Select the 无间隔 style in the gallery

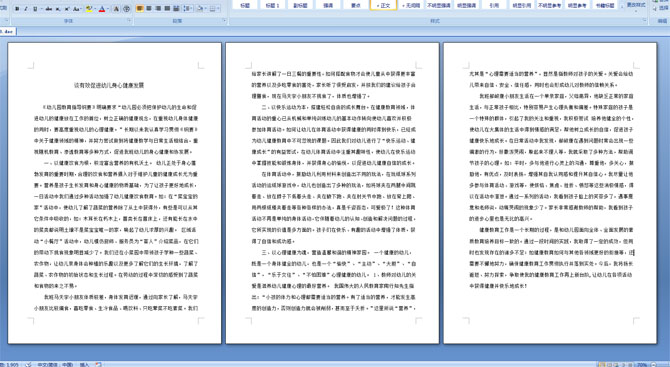(x=411, y=5)
